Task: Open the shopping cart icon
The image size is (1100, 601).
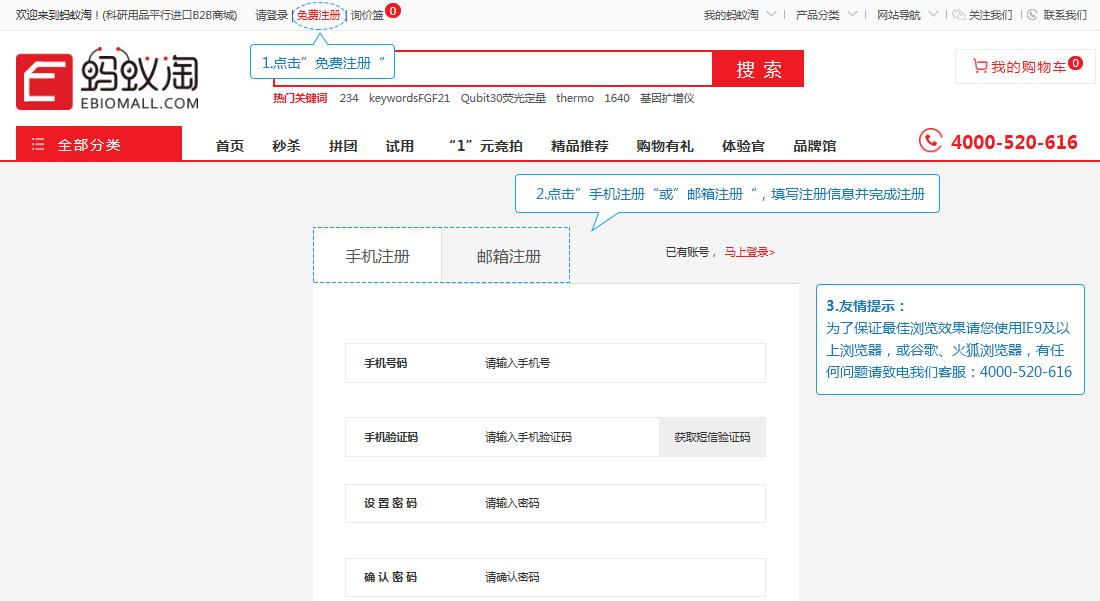Action: (x=979, y=66)
